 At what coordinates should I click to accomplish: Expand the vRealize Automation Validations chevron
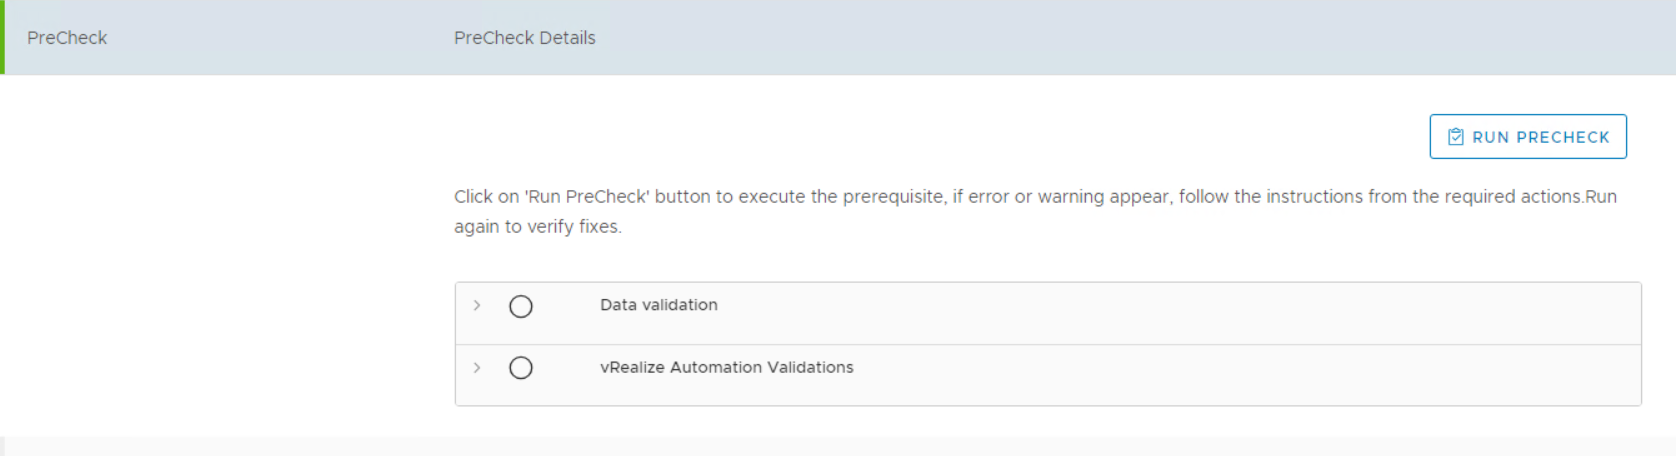pos(477,368)
